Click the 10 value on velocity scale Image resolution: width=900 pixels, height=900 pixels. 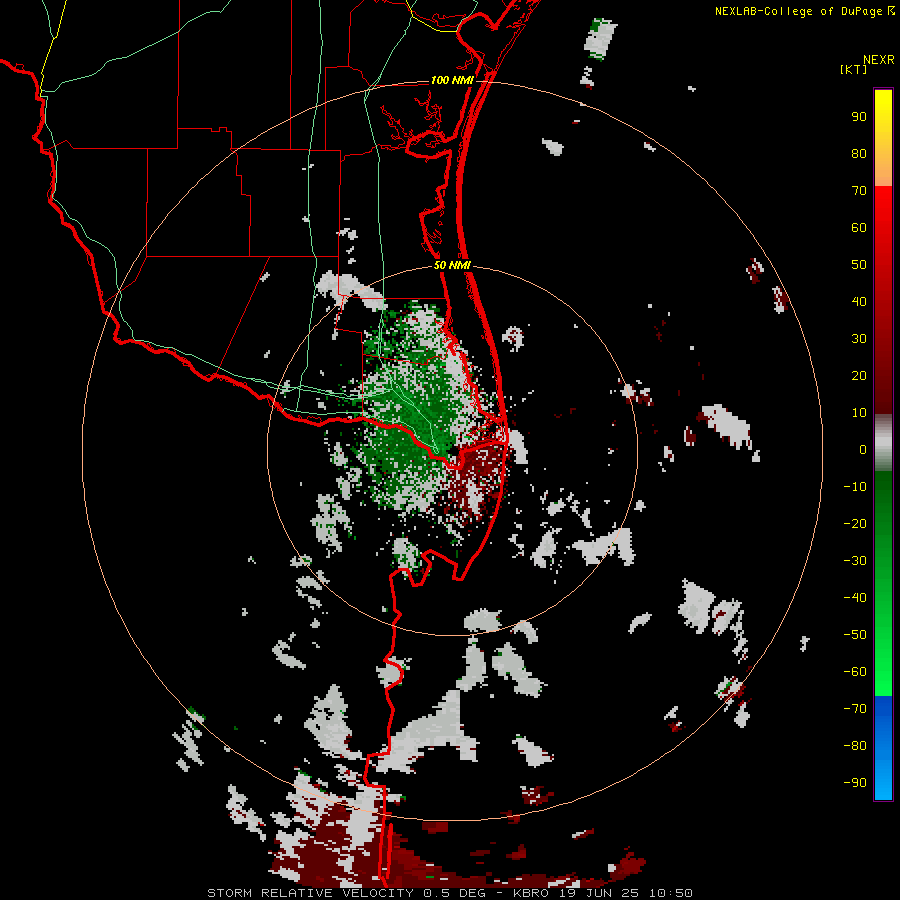(x=859, y=413)
